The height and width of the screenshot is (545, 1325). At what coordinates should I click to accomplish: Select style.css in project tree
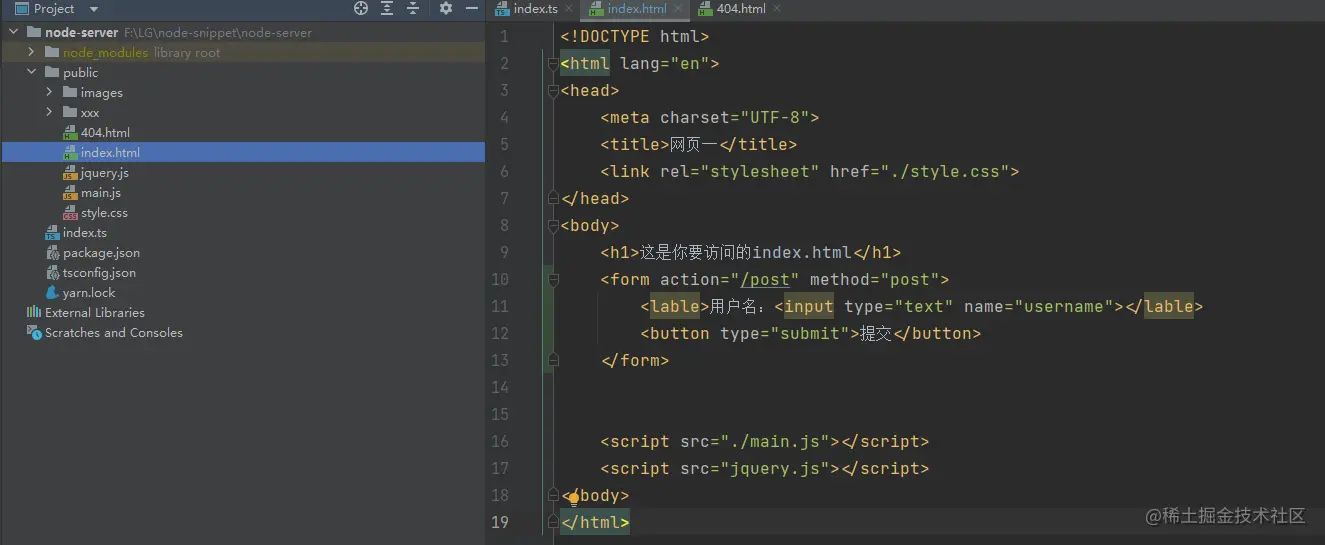point(104,212)
